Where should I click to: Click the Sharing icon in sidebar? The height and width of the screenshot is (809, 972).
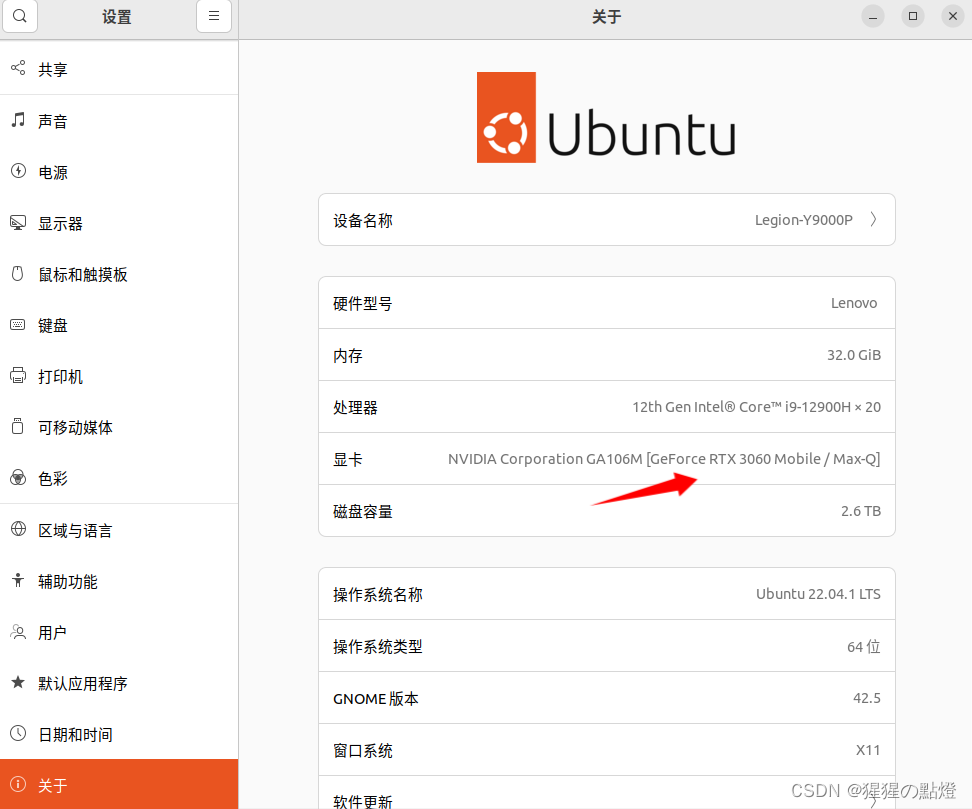18,68
